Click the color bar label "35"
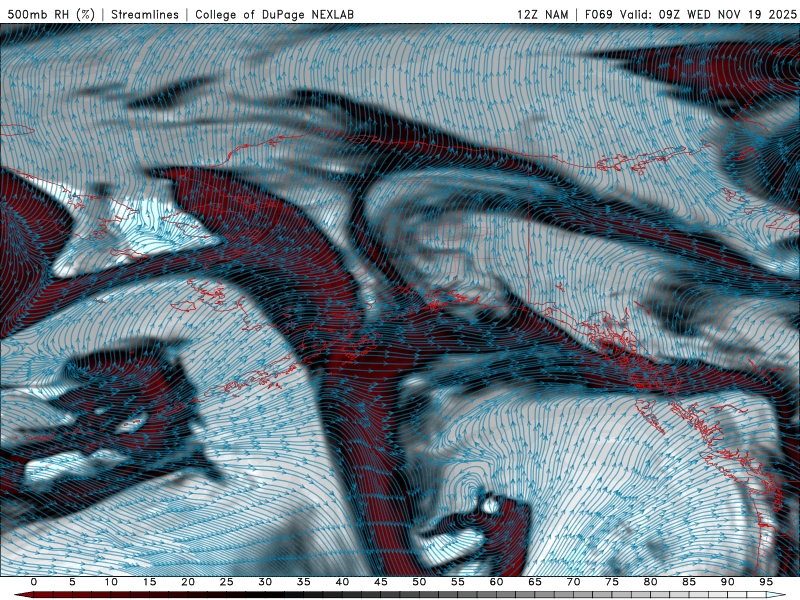The width and height of the screenshot is (800, 600). (x=304, y=582)
